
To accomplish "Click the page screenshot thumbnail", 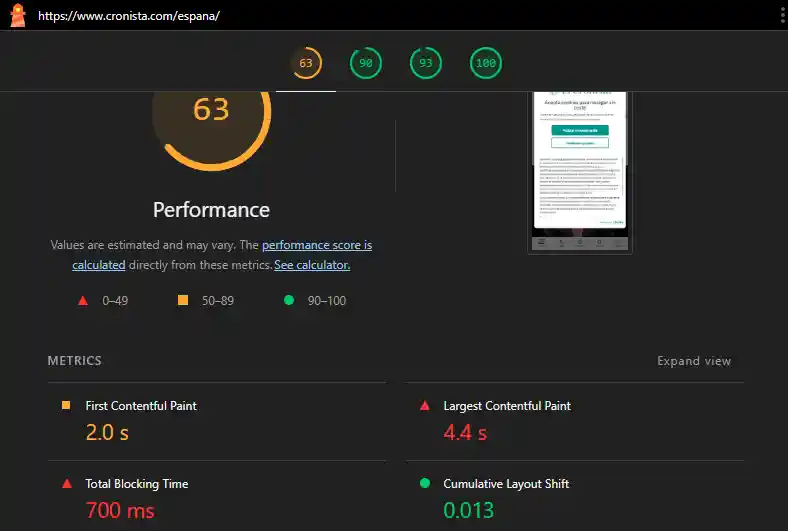I will click(x=580, y=170).
